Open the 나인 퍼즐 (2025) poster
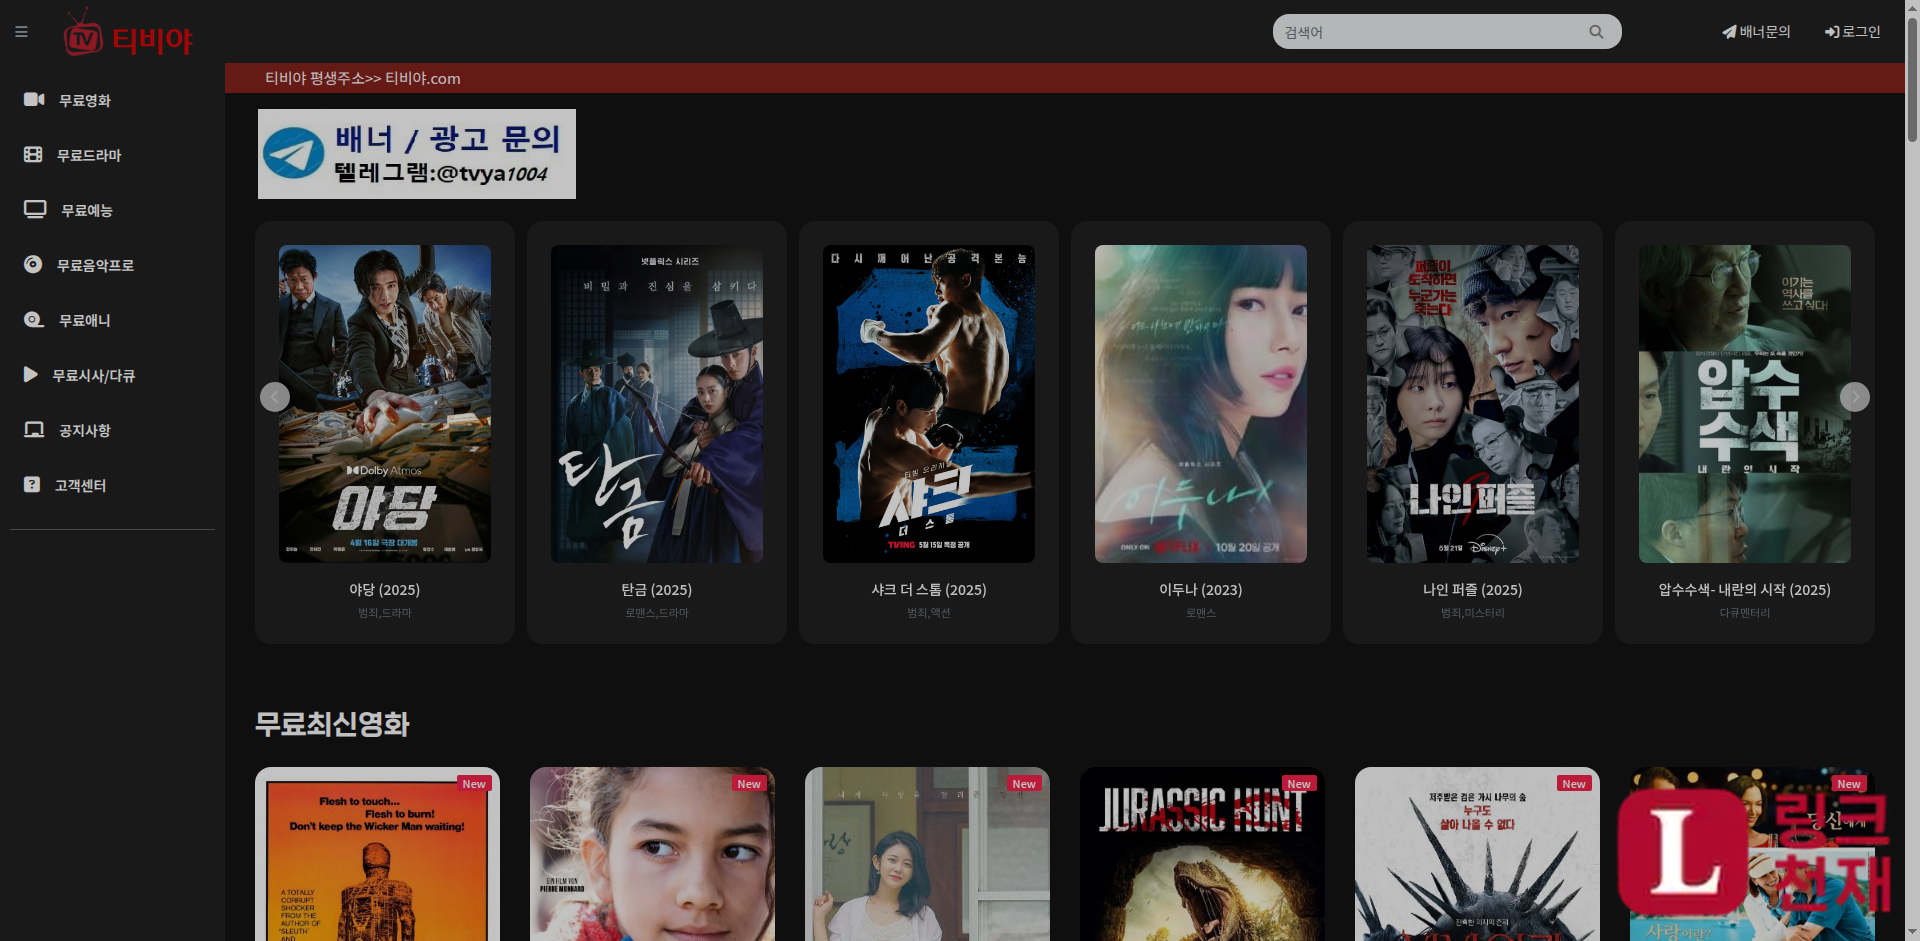The width and height of the screenshot is (1920, 941). point(1473,404)
